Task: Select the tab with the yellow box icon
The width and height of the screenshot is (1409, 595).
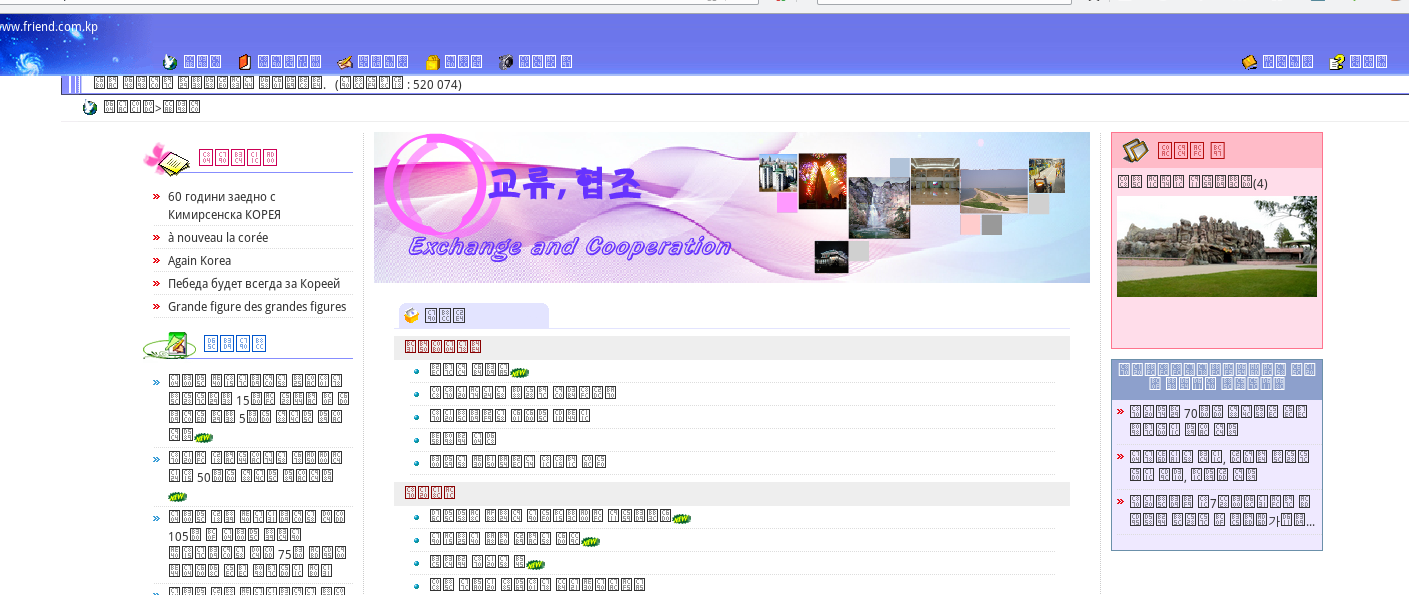Action: (x=472, y=316)
